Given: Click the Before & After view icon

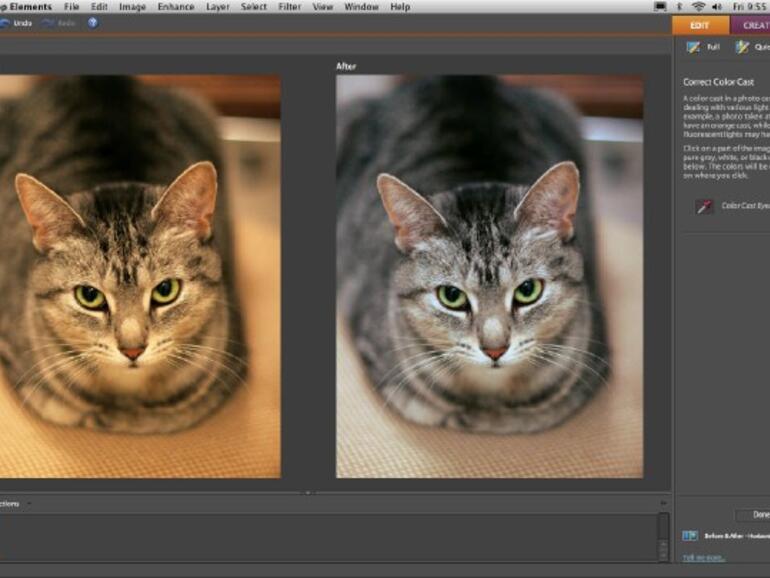Looking at the screenshot, I should coord(690,536).
